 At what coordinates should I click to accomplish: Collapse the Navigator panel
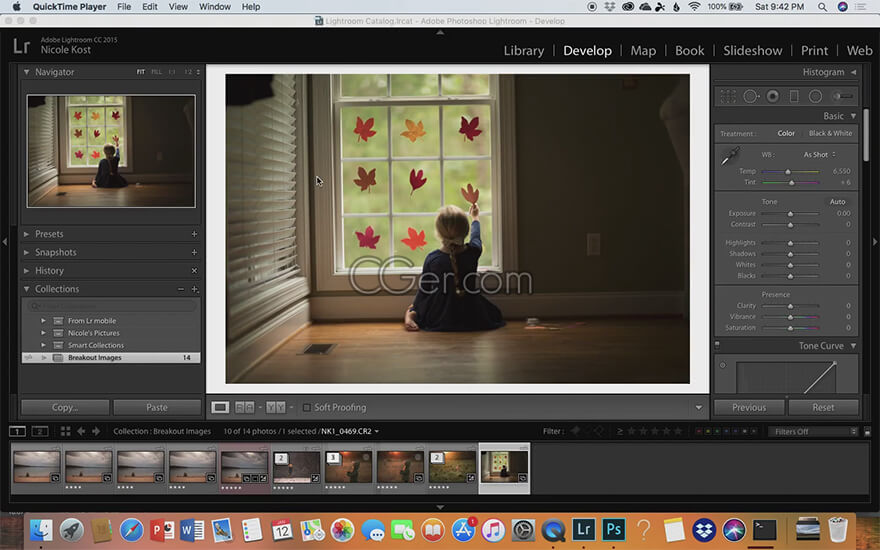26,72
